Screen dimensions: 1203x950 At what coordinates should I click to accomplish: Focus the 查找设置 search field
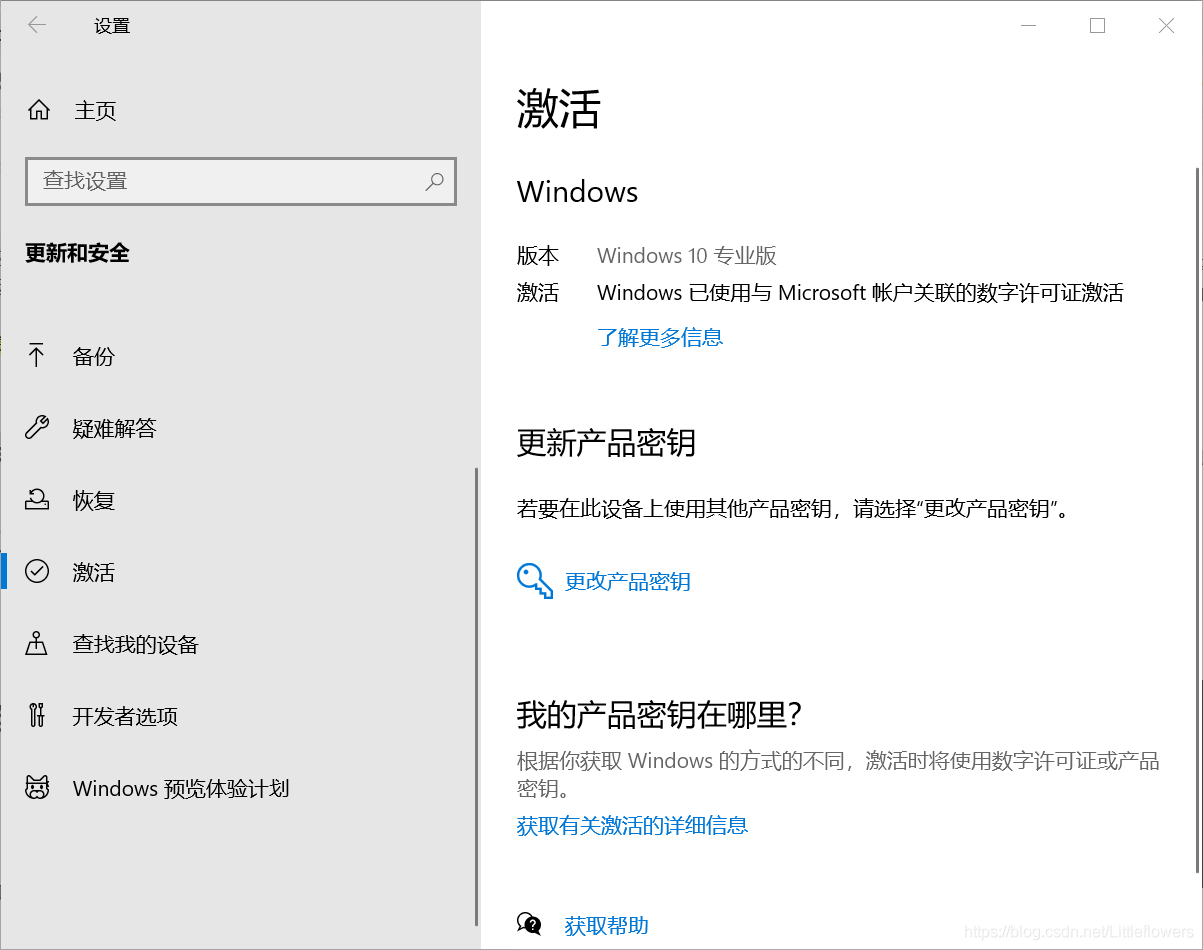tap(240, 181)
